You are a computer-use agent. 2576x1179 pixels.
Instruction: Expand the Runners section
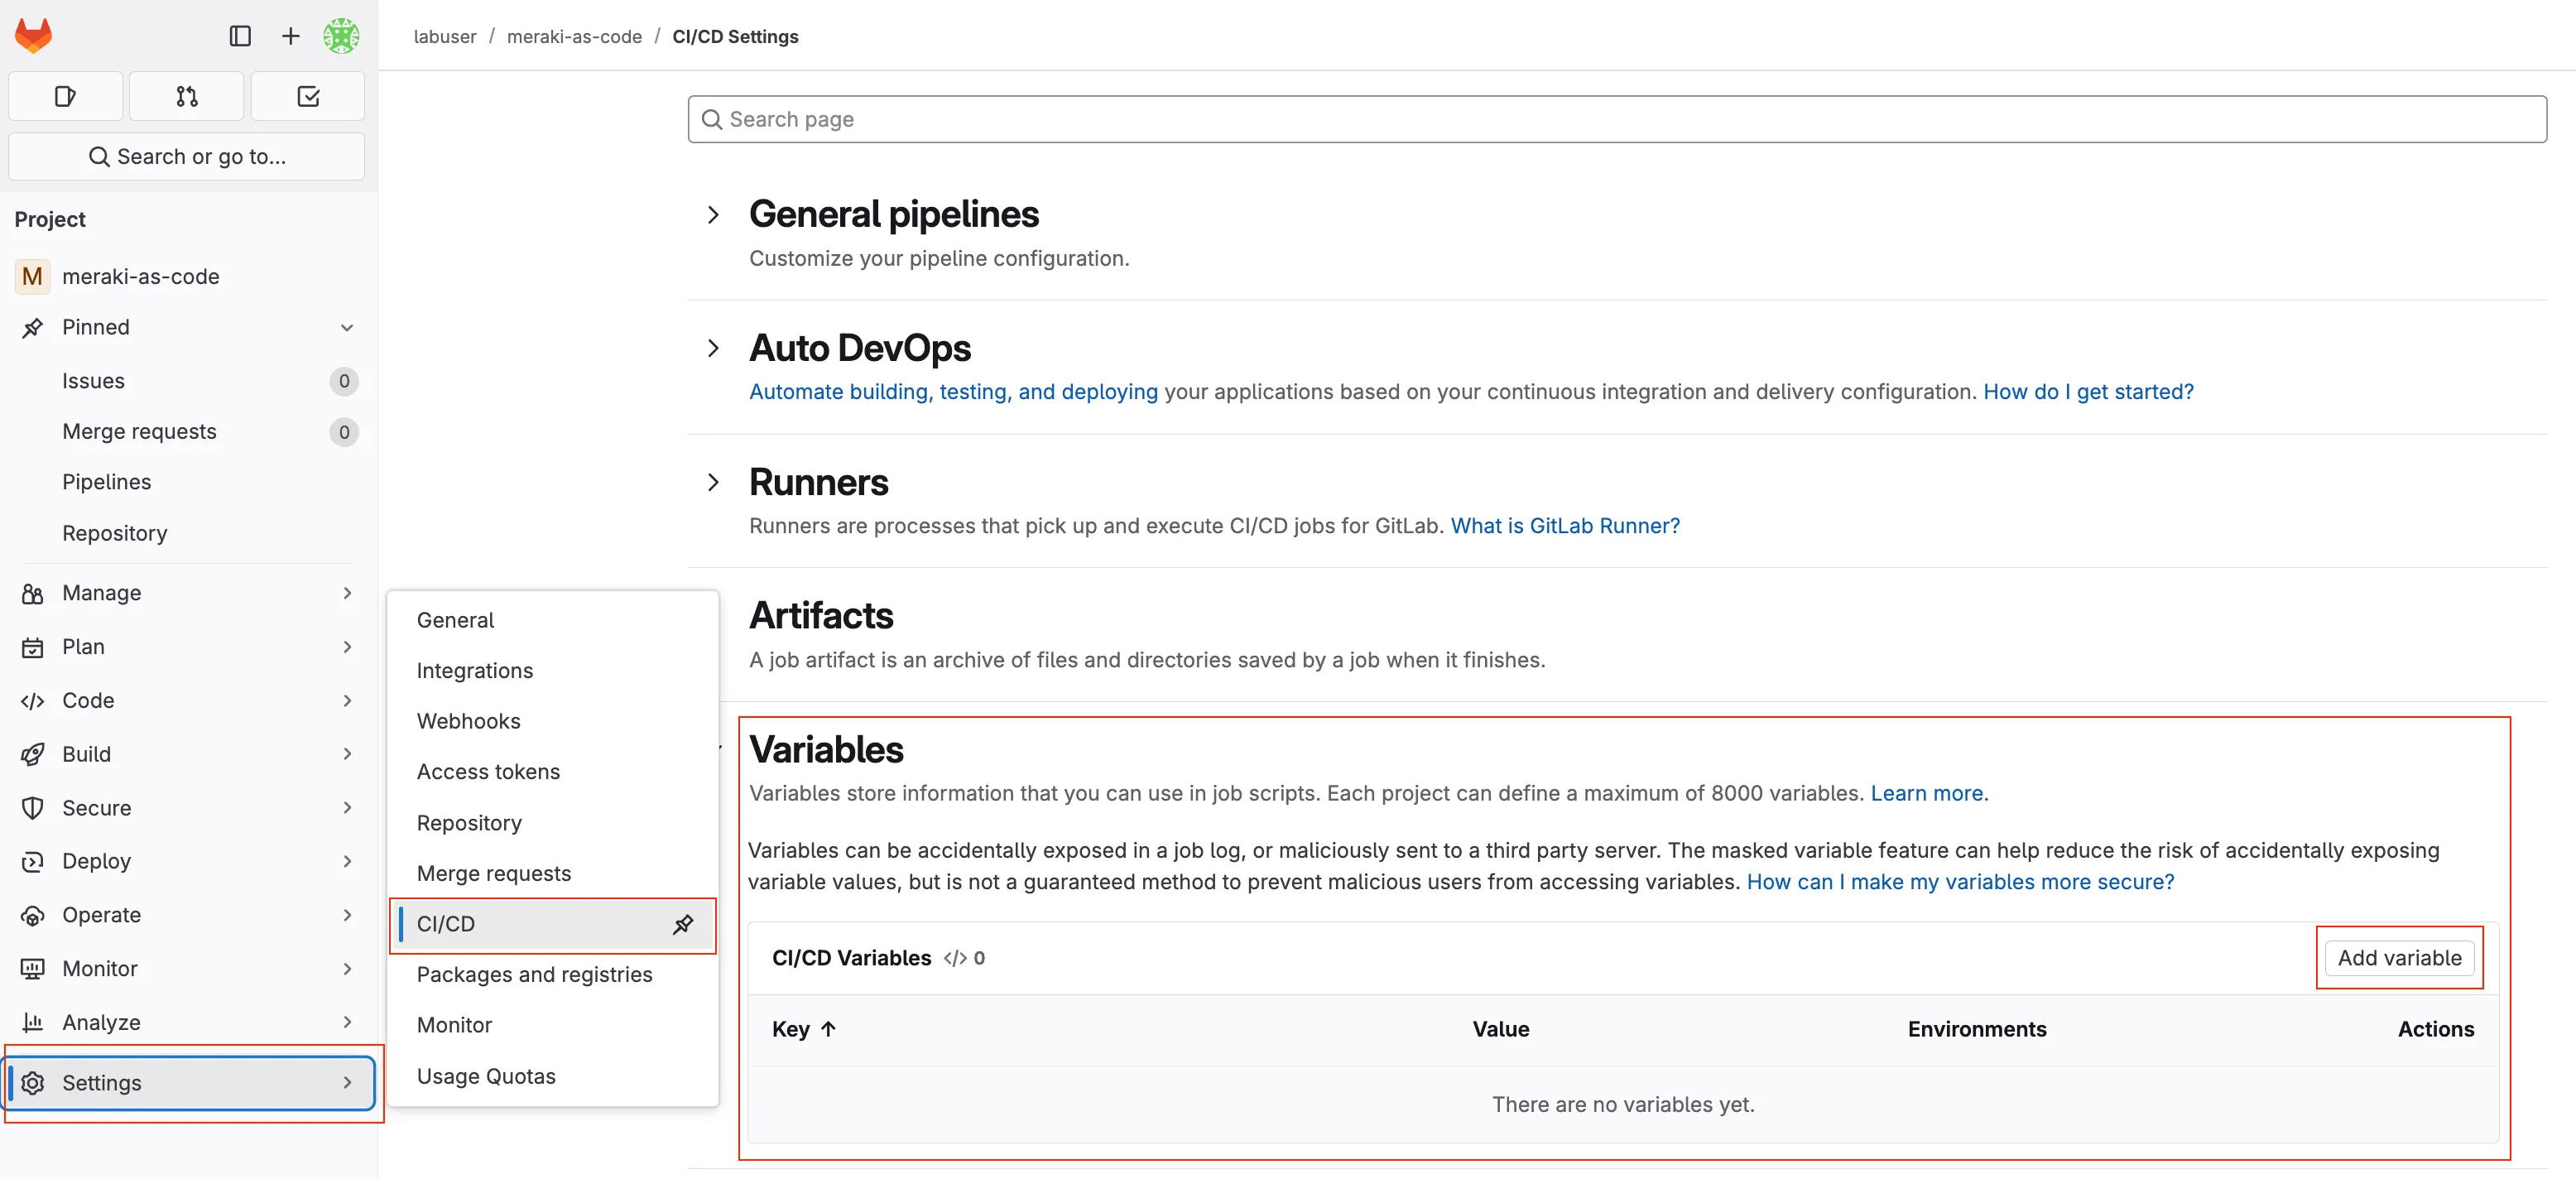click(x=714, y=482)
